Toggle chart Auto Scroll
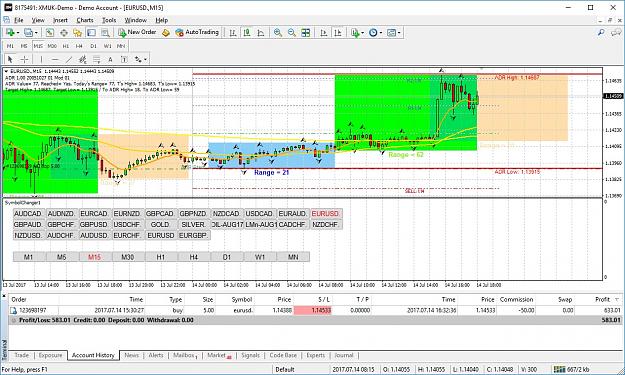 coord(324,33)
